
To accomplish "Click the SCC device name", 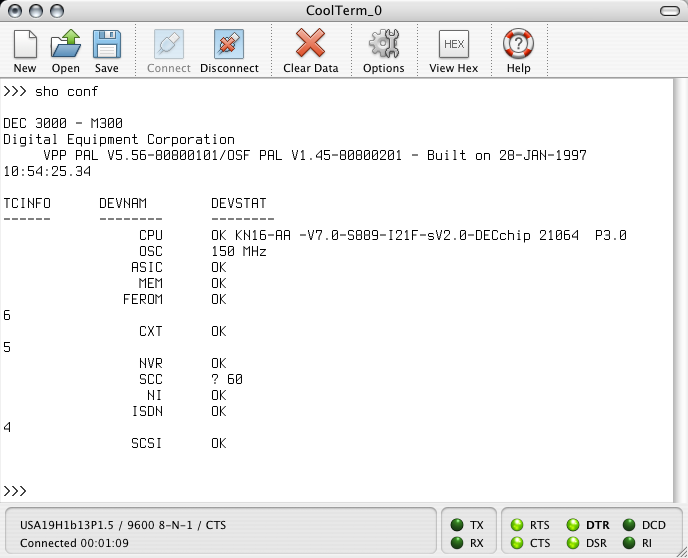I will point(150,379).
